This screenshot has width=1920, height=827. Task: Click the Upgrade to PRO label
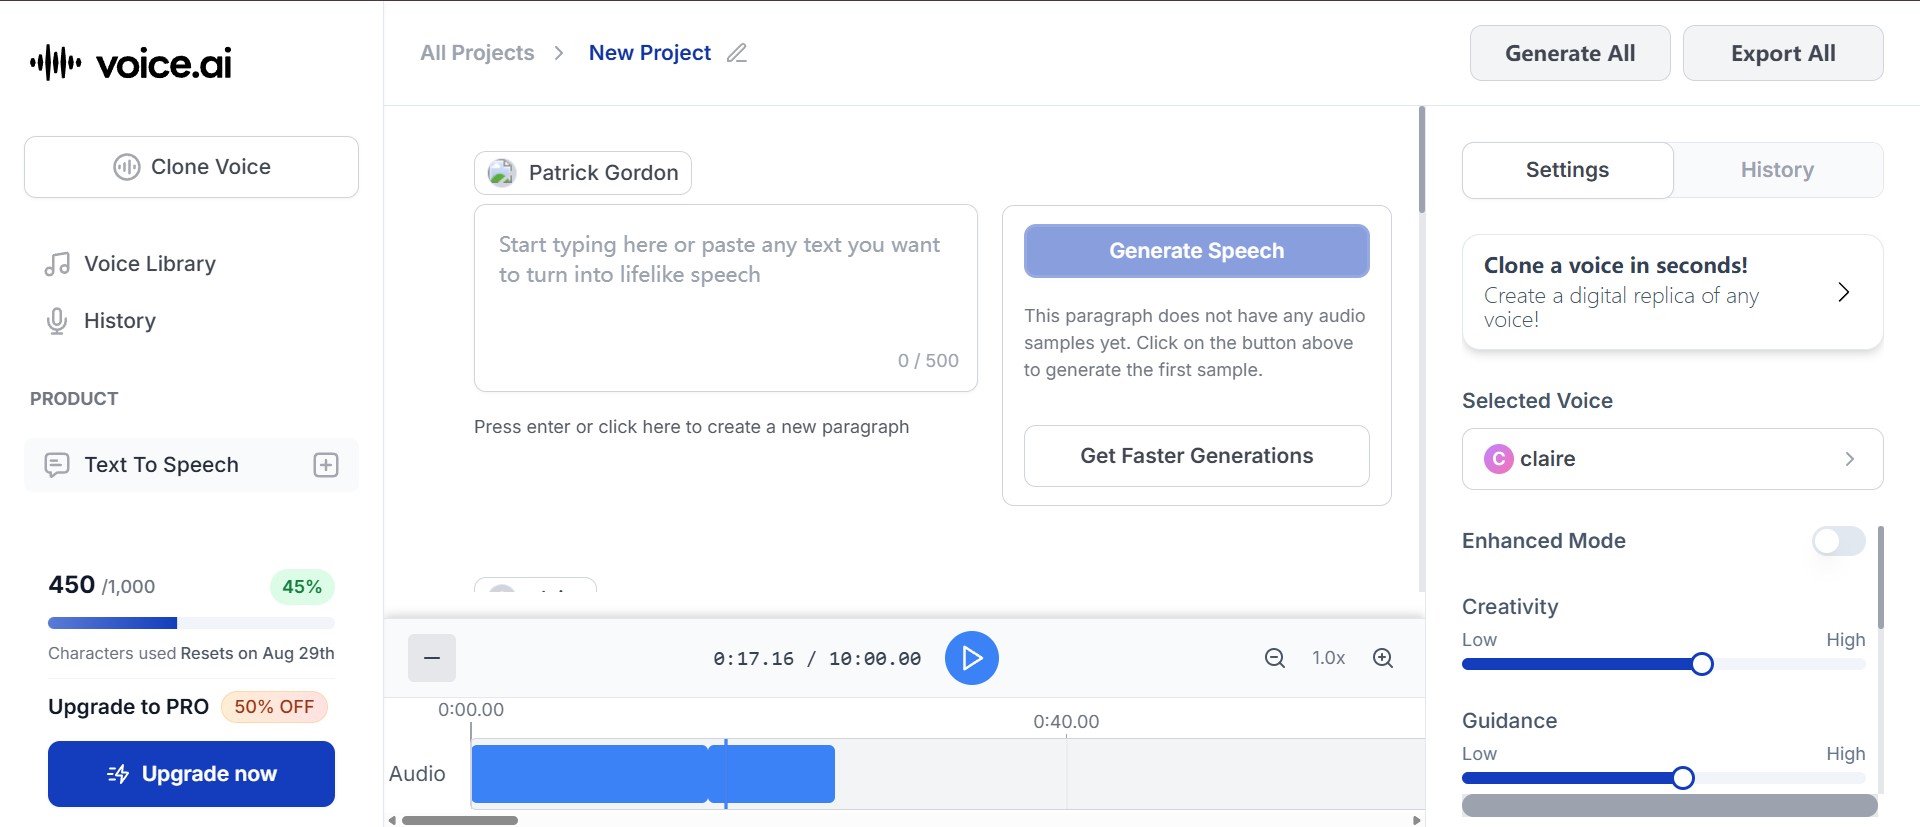[x=128, y=707]
